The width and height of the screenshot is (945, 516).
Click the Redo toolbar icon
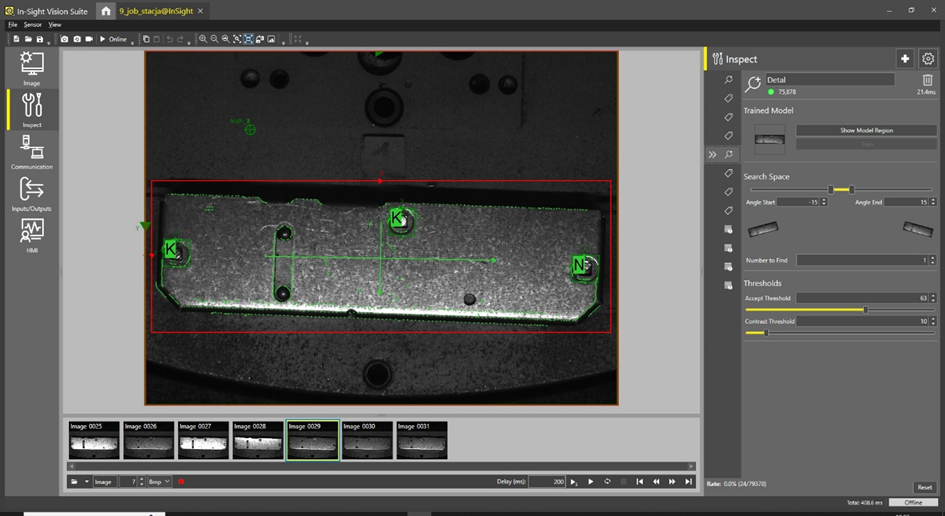coord(180,39)
